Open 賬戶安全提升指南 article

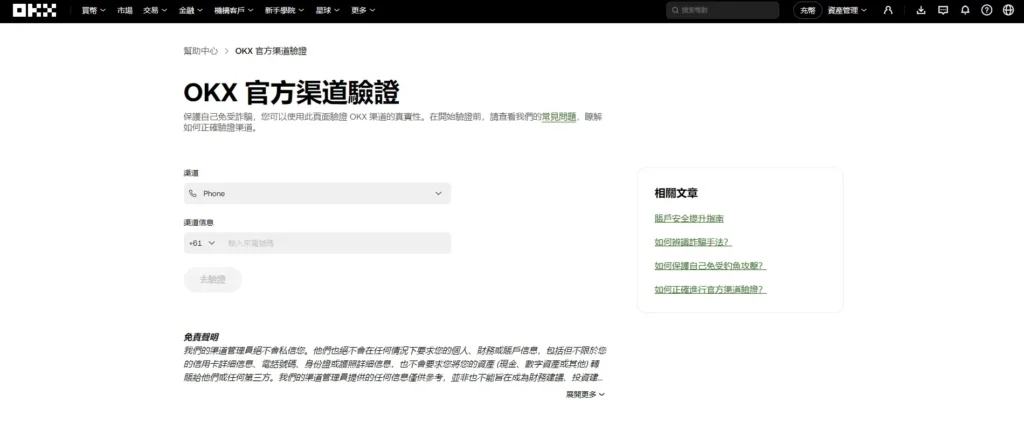pyautogui.click(x=689, y=218)
